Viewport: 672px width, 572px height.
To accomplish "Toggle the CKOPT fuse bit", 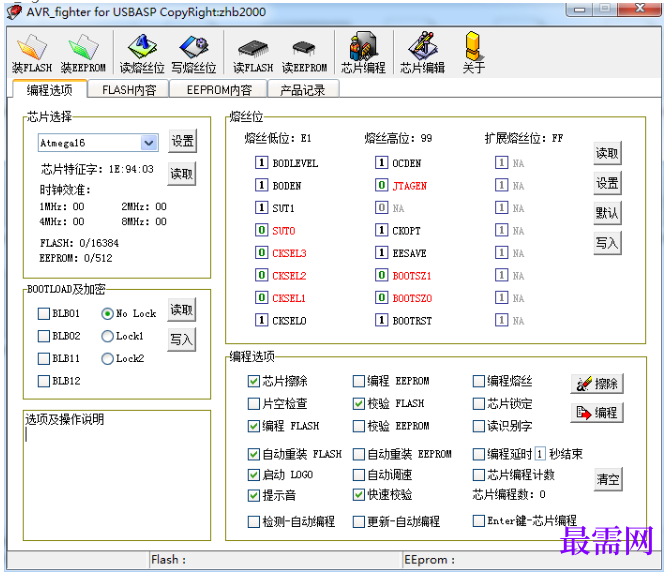I will (x=381, y=231).
